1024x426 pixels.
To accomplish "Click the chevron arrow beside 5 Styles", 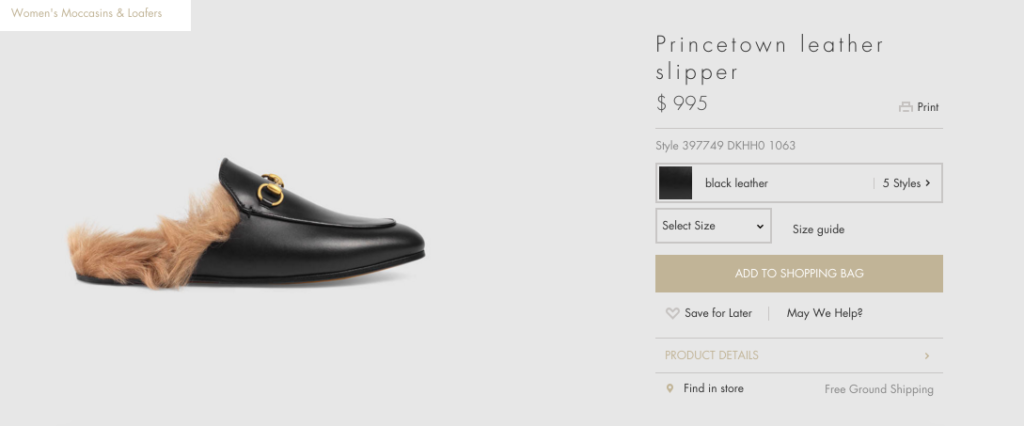I will click(x=927, y=184).
